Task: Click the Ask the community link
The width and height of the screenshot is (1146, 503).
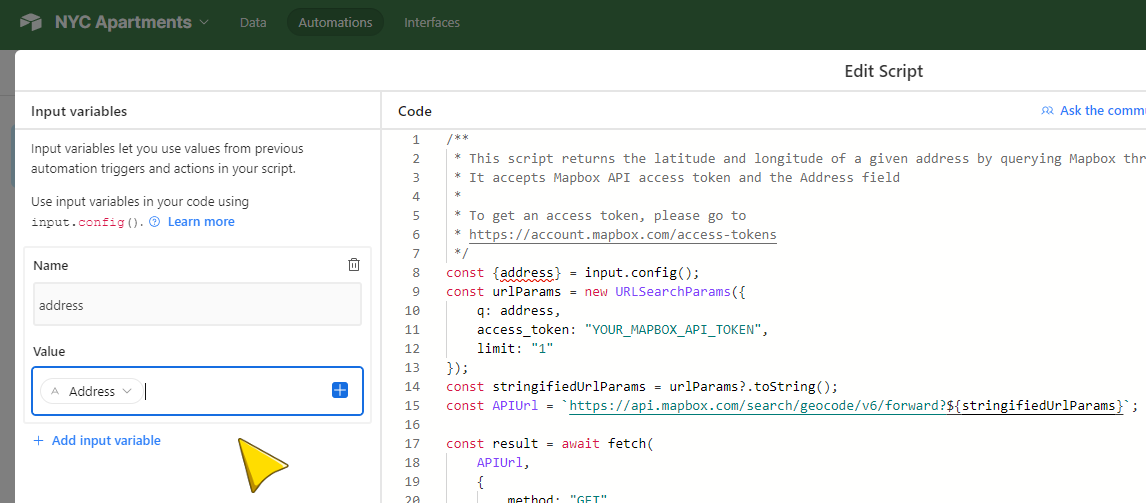Action: pyautogui.click(x=1102, y=110)
